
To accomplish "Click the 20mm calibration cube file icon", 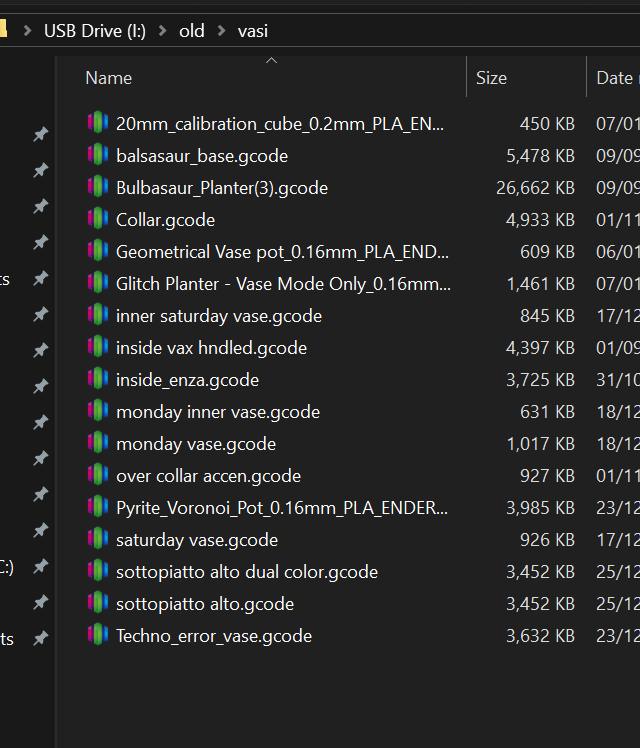I will [x=97, y=123].
